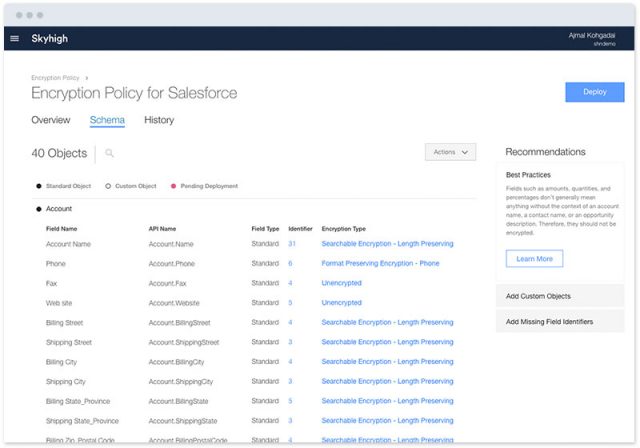Open the History tab
The width and height of the screenshot is (640, 448).
[x=159, y=120]
